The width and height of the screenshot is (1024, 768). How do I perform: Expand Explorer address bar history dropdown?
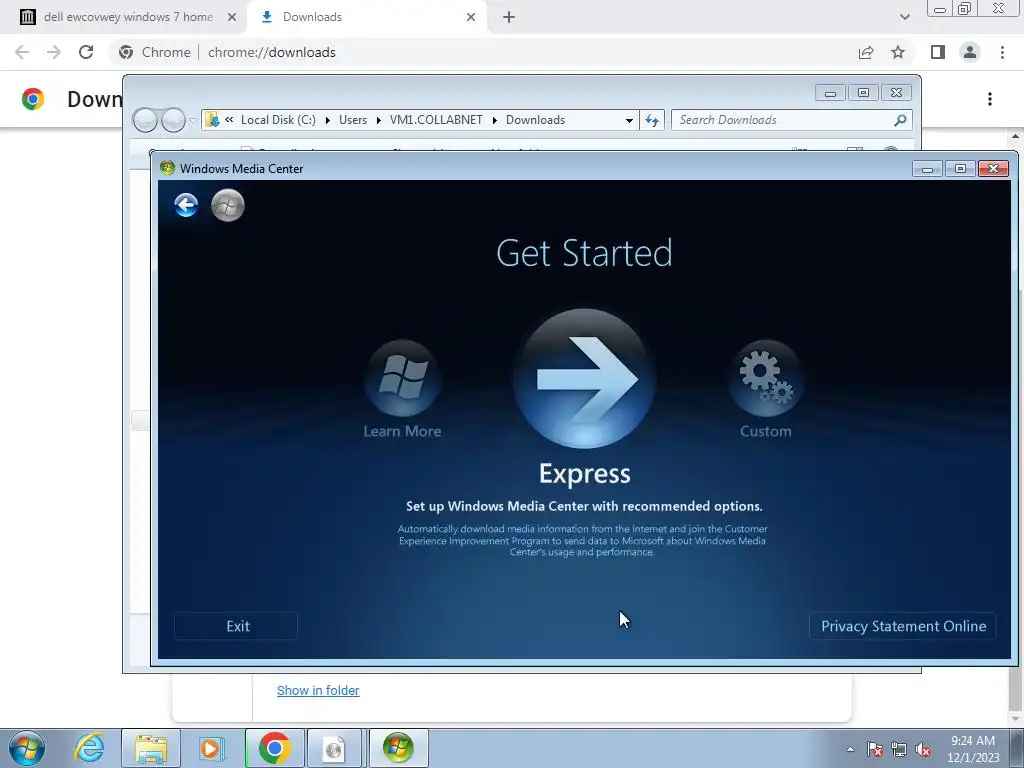629,120
